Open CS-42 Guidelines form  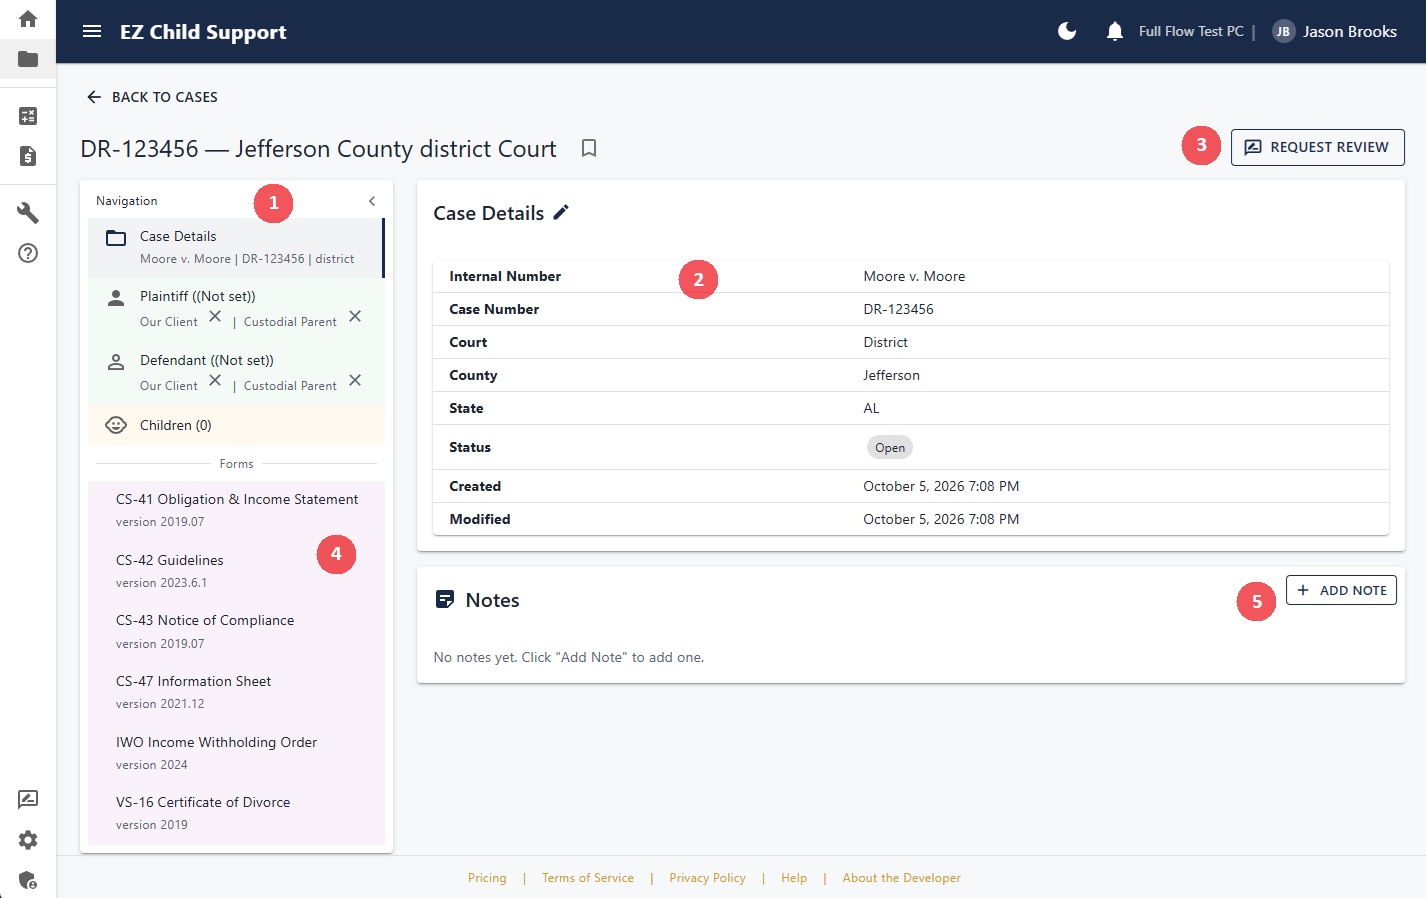(x=236, y=571)
